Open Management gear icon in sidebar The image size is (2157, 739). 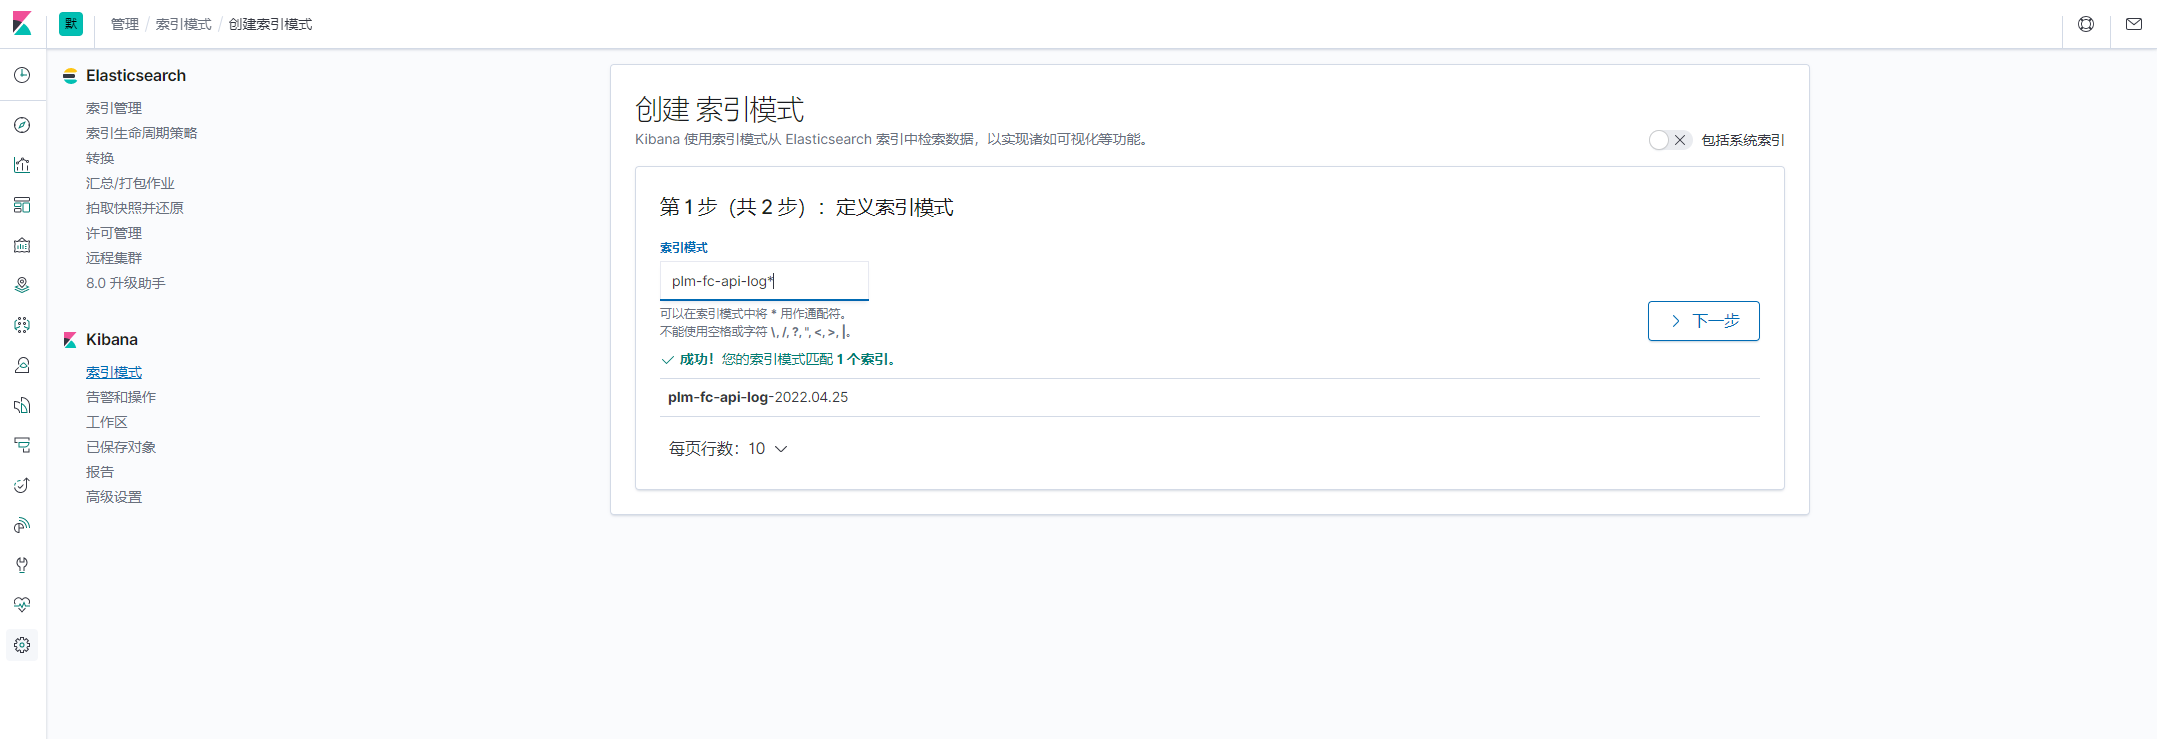(22, 645)
